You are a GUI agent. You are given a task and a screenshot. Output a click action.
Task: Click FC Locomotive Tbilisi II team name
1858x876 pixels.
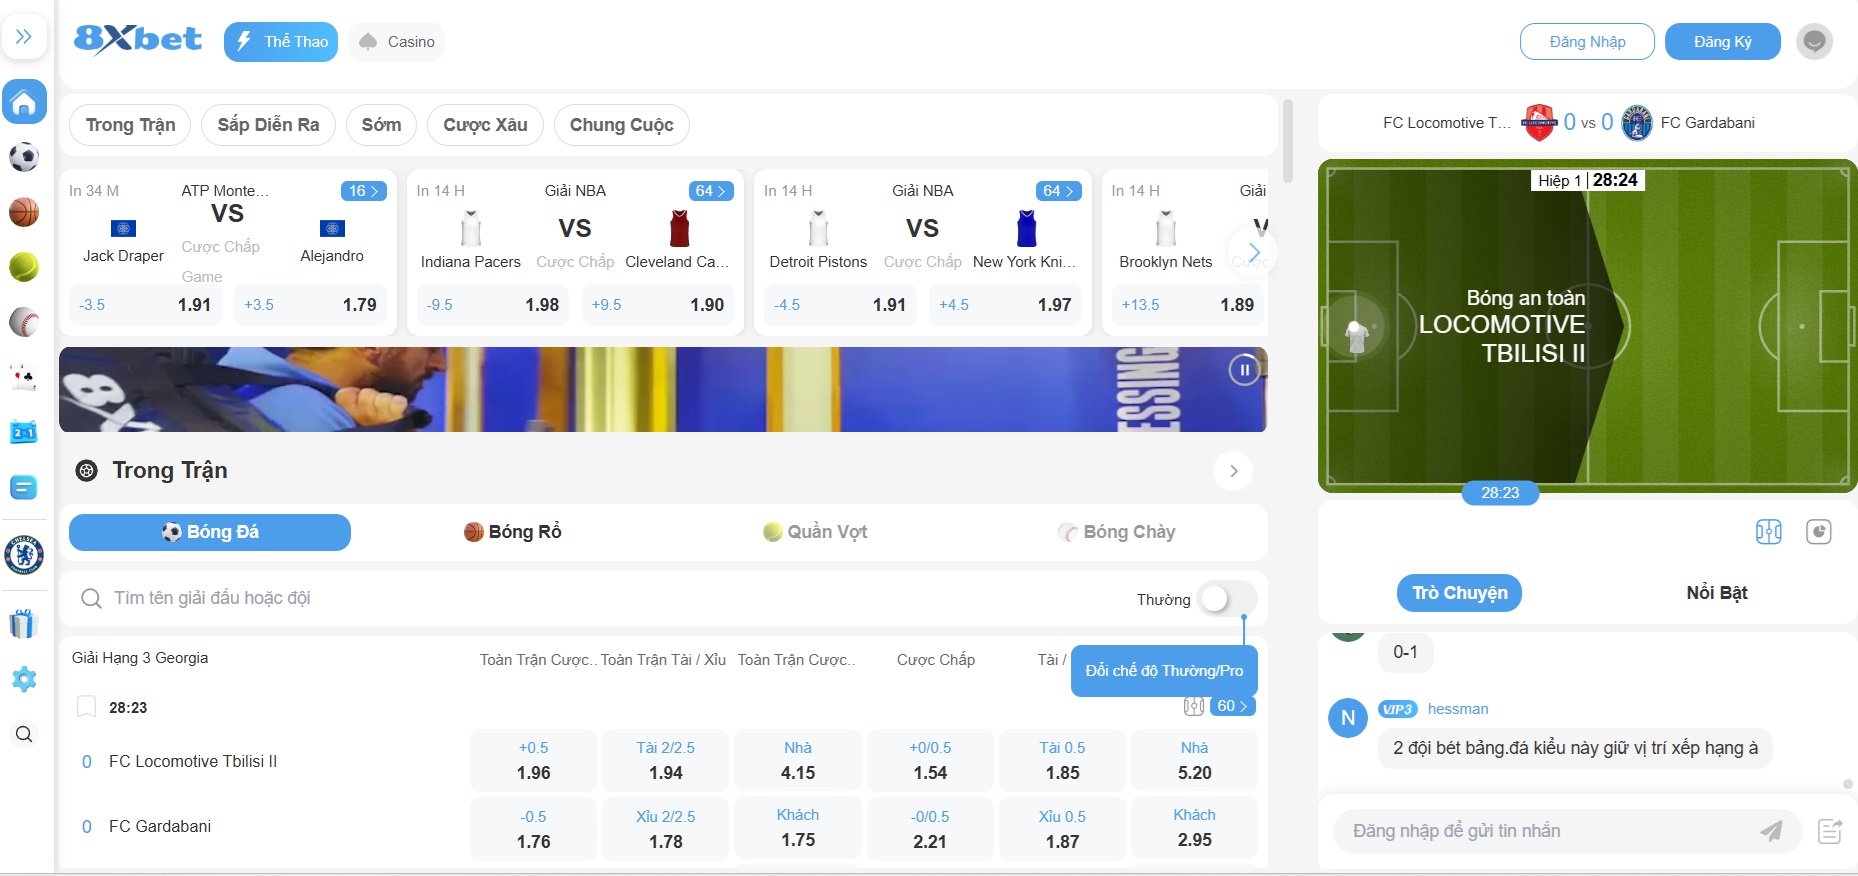(x=193, y=762)
